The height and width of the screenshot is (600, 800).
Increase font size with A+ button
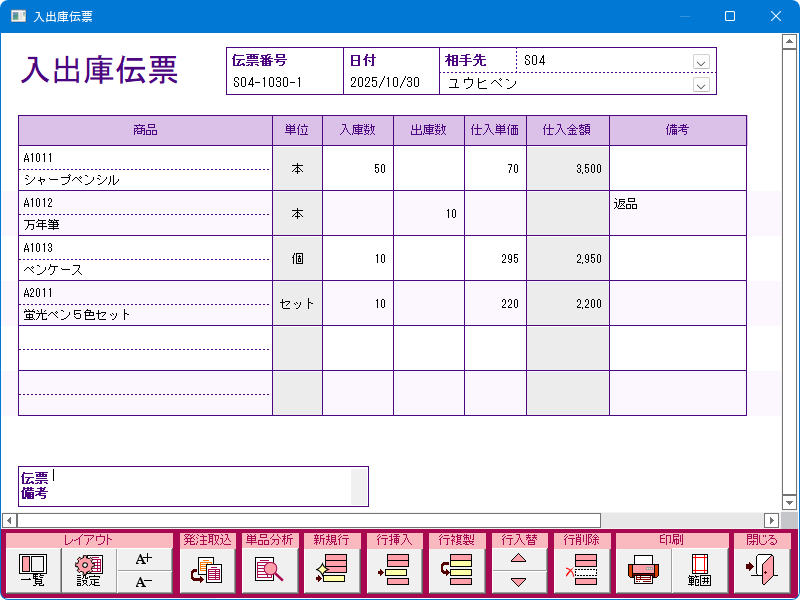pos(144,560)
